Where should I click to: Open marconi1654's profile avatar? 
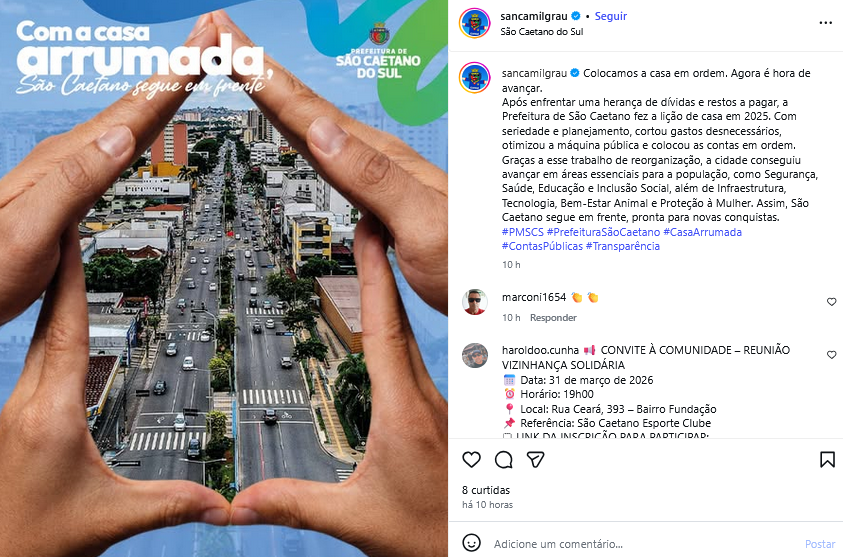(475, 302)
